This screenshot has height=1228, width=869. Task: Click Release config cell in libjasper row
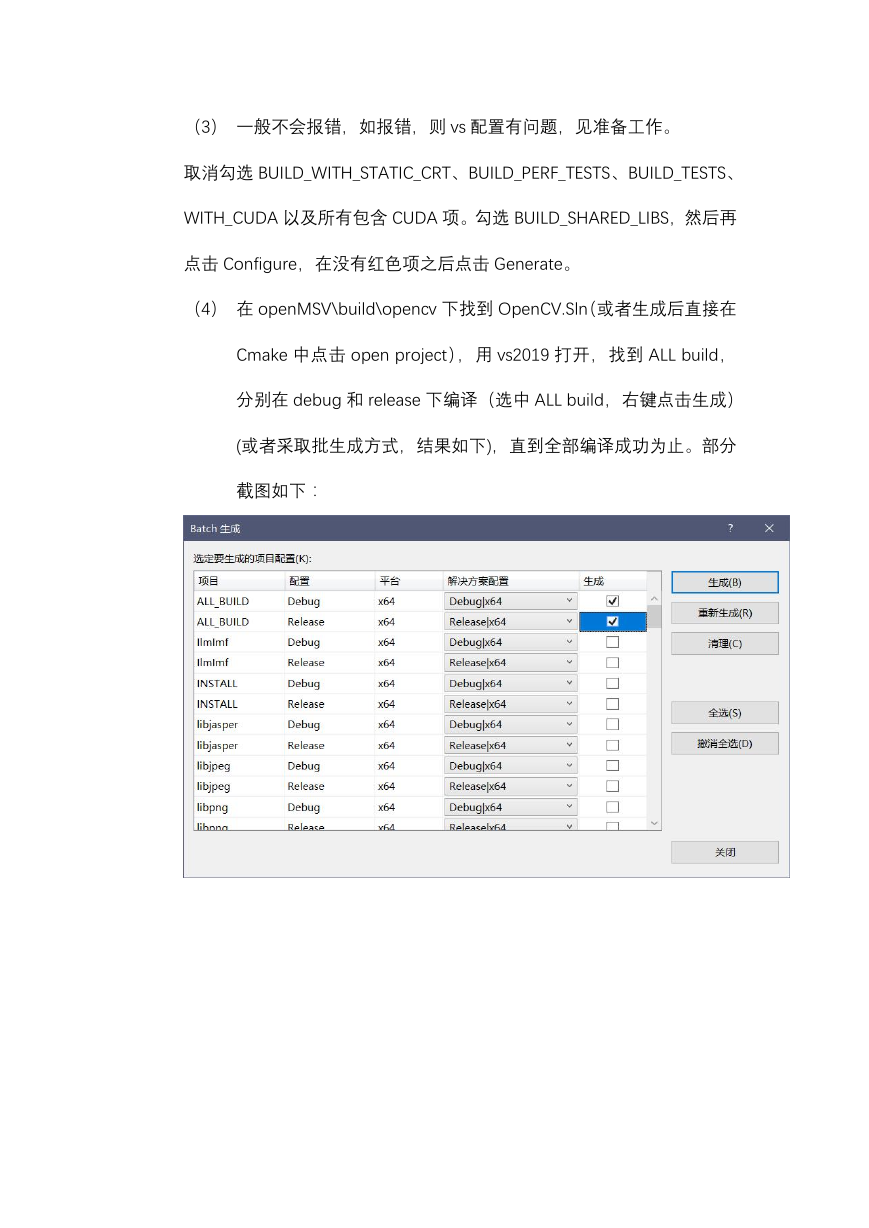click(x=306, y=745)
